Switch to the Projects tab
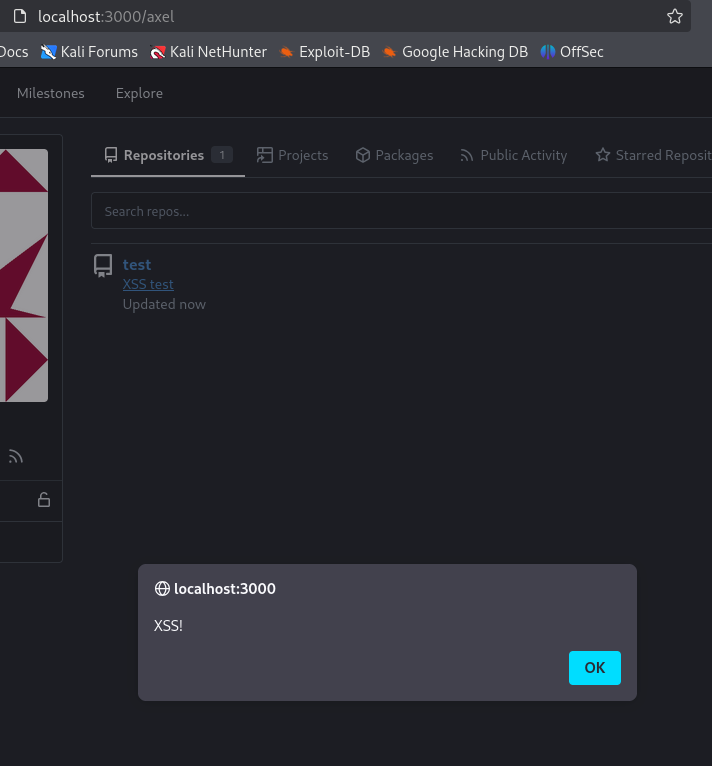The width and height of the screenshot is (712, 766). coord(292,155)
